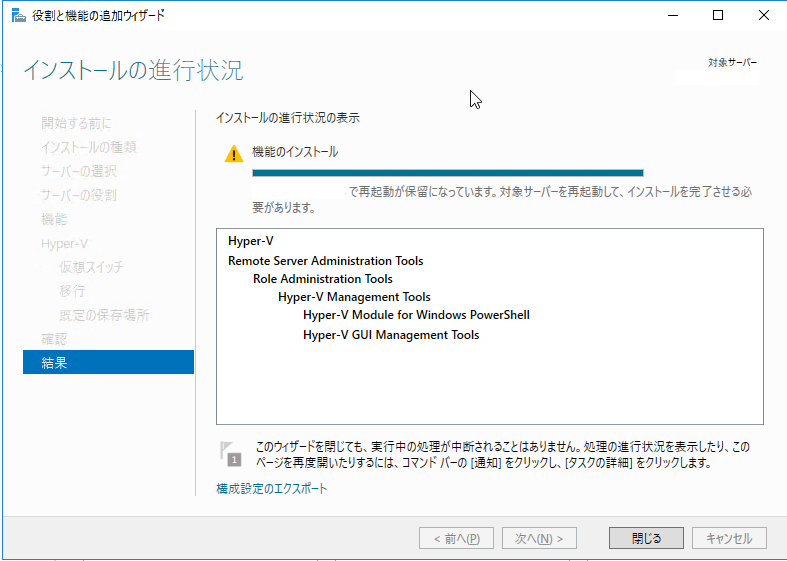787x561 pixels.
Task: Select the 結果 step in the sidebar
Action: click(108, 362)
